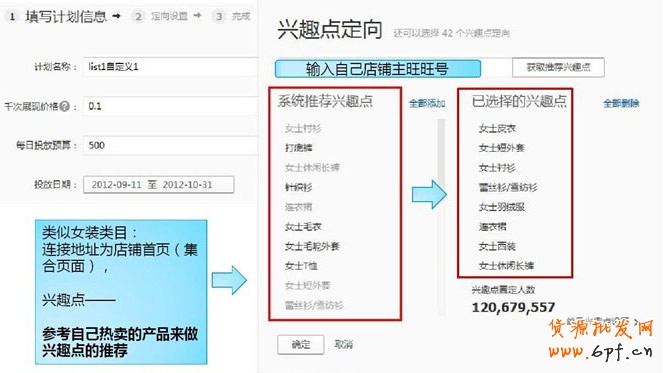Screen dimensions: 663x373
Task: Click the help icon beside 千次展现价格
Action: coord(64,106)
